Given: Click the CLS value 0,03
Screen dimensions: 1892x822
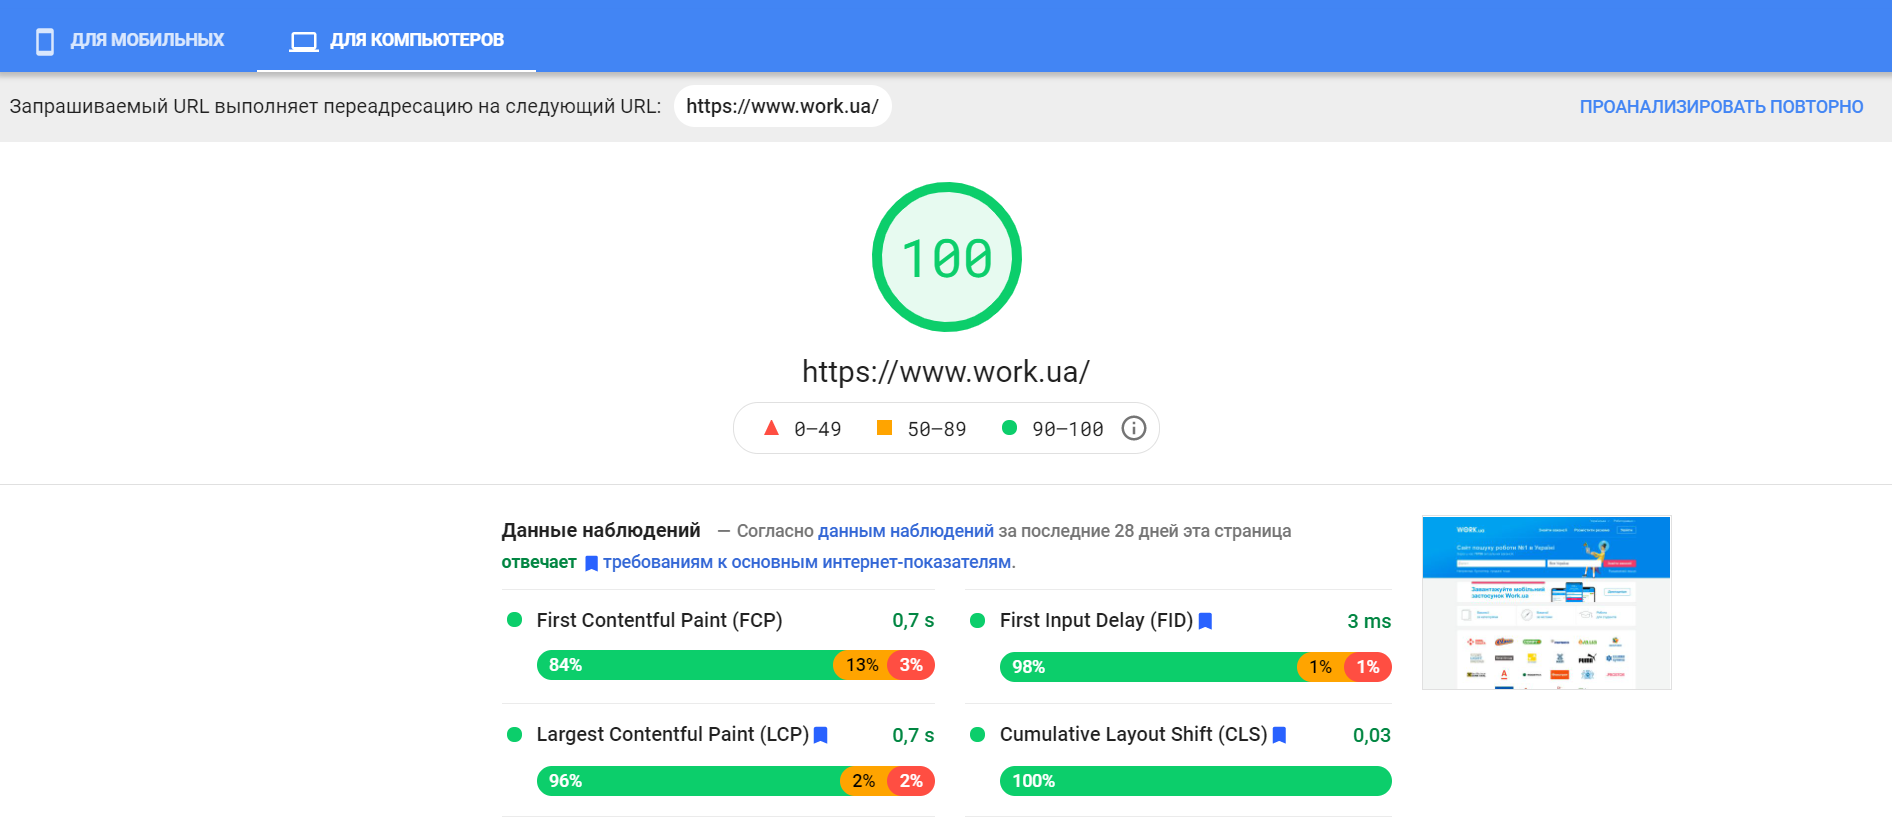Looking at the screenshot, I should click(1372, 735).
